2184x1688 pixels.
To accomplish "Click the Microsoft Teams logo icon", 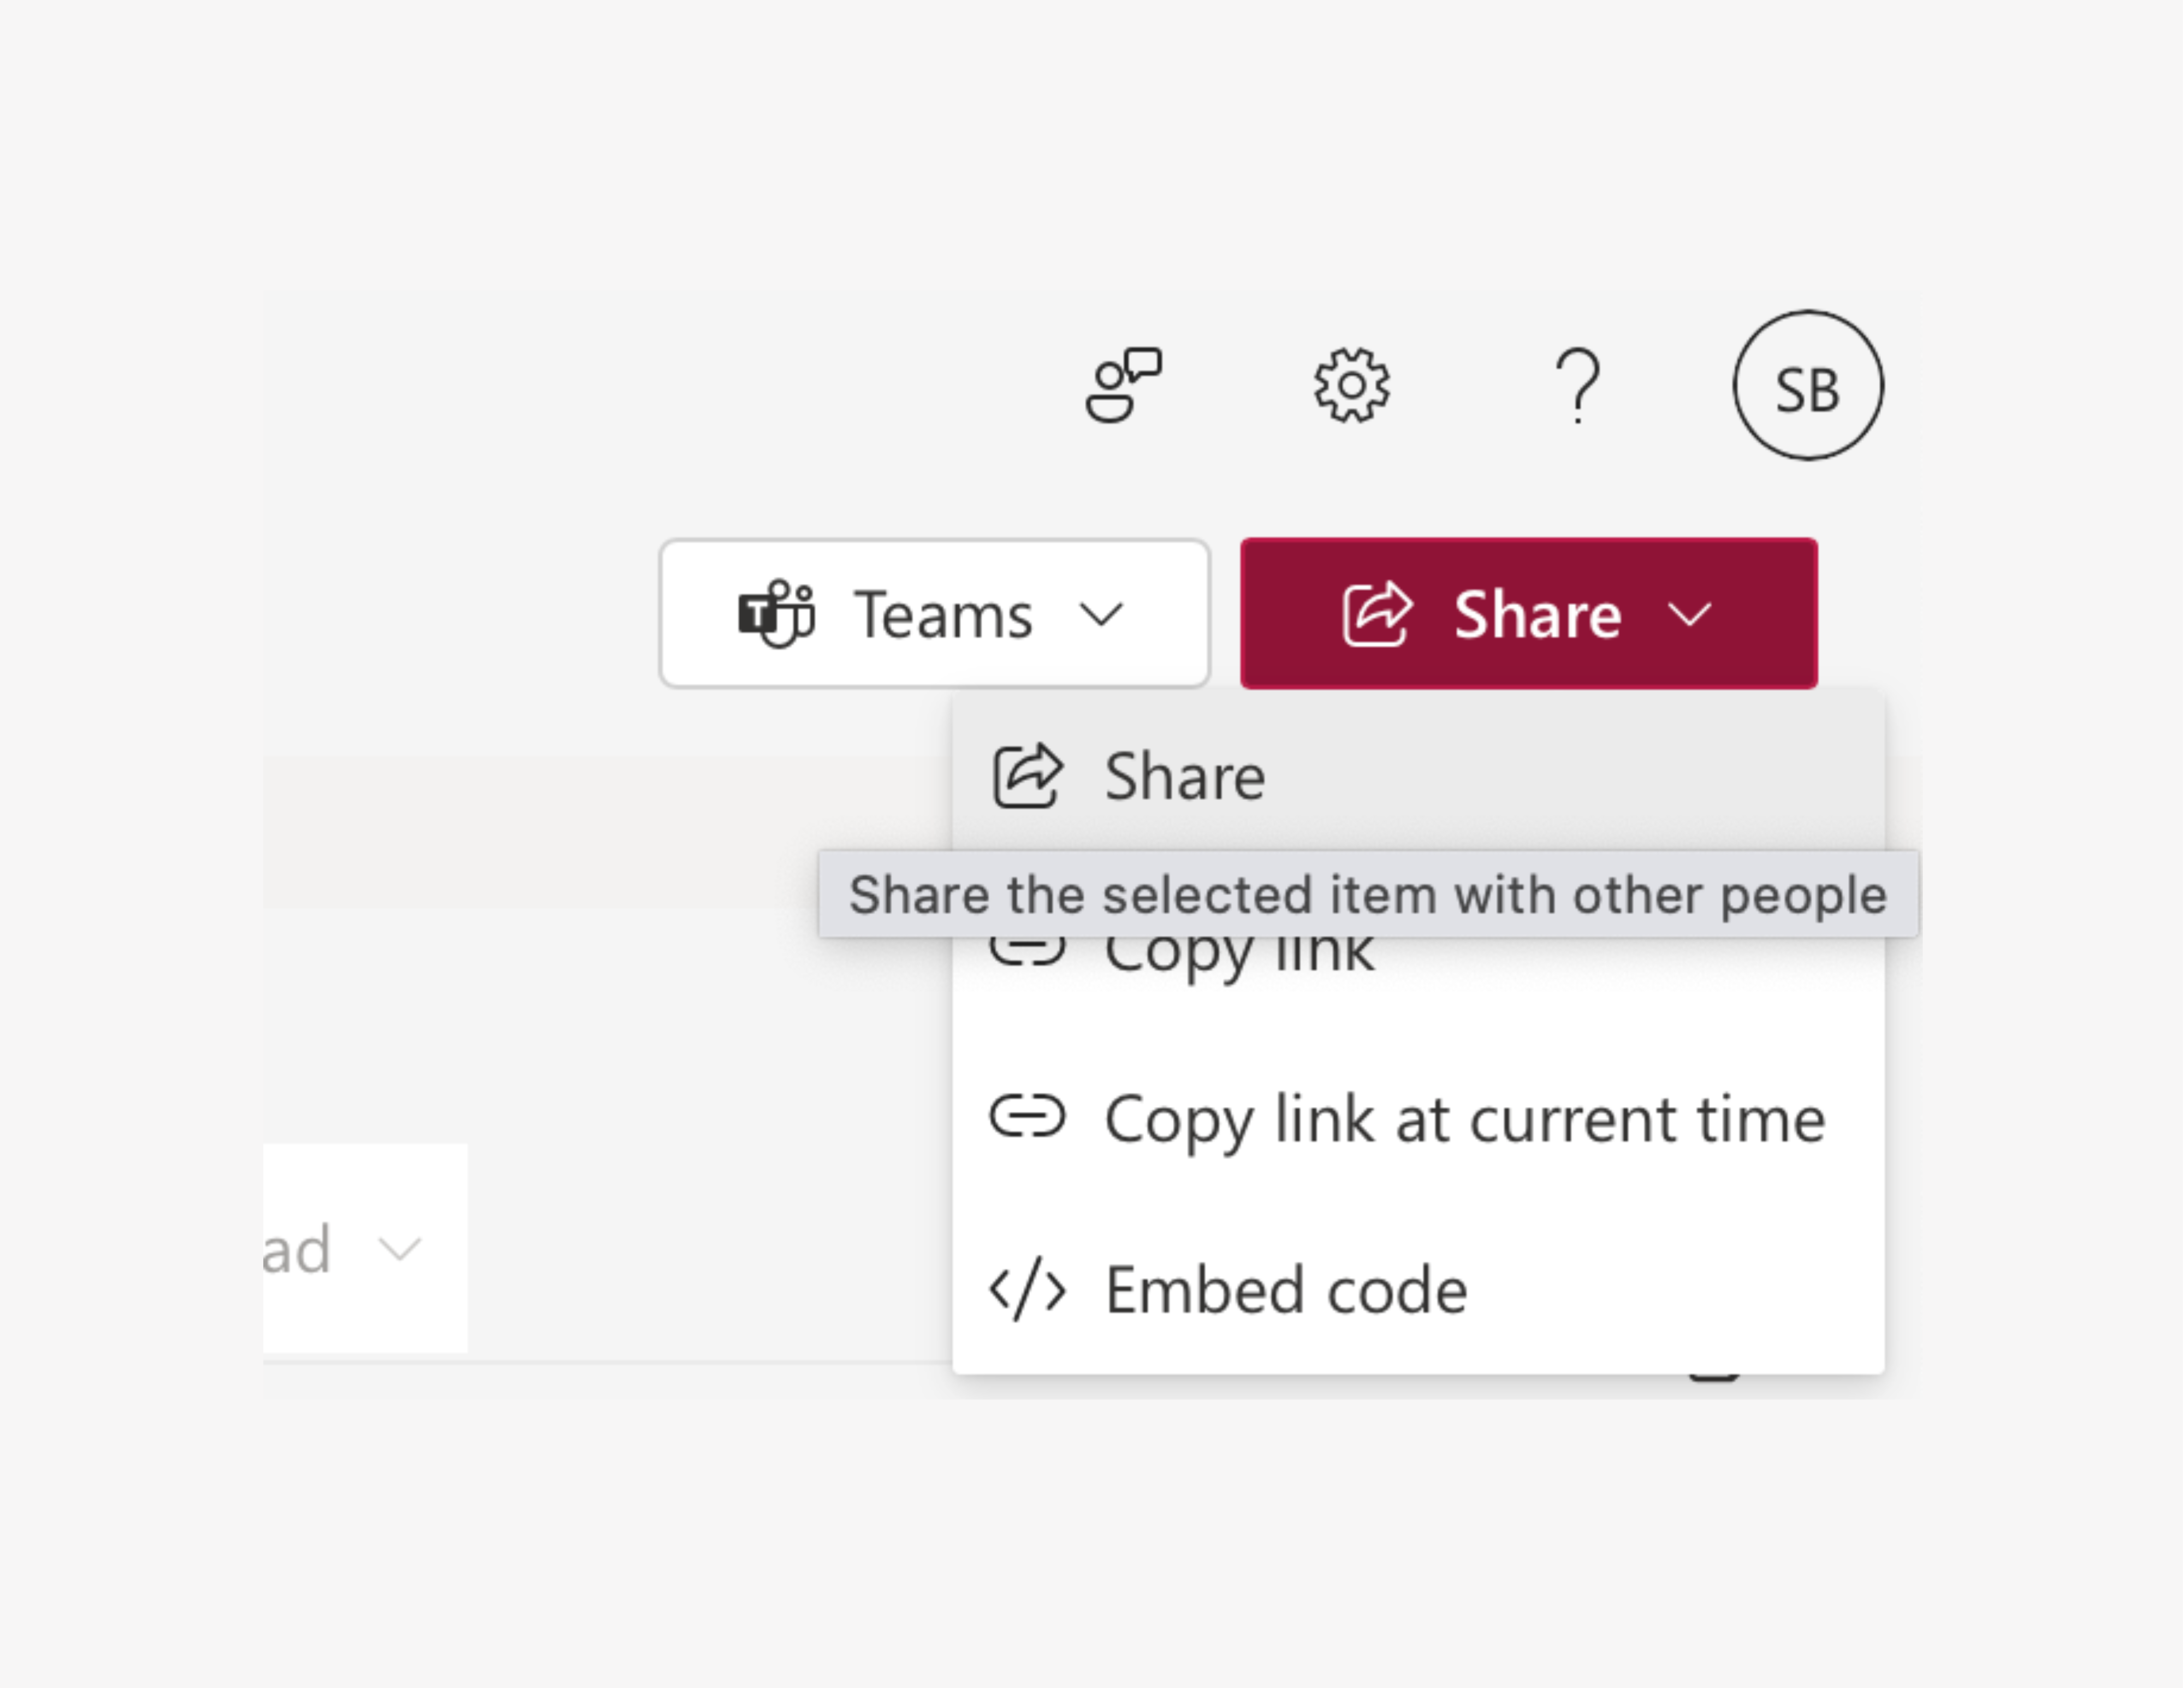I will coord(776,614).
